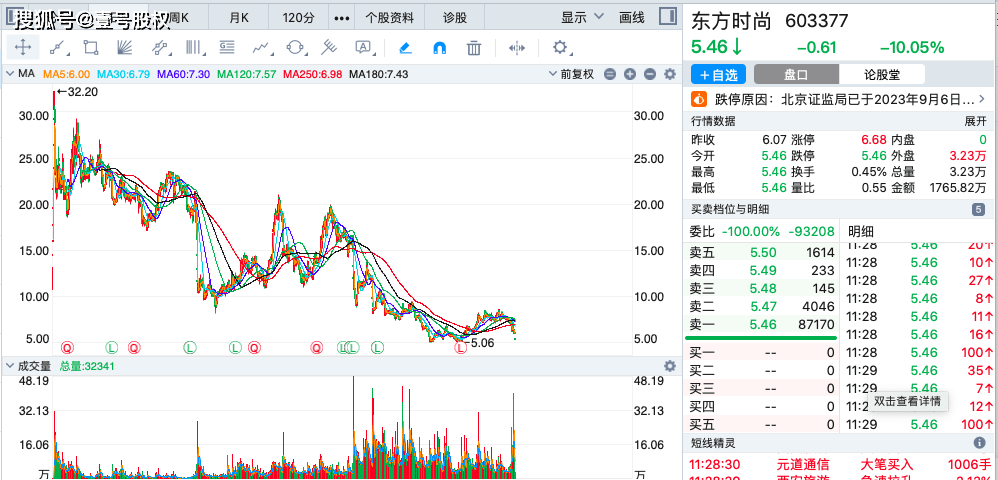Click the plus icon in MA indicator bar

[629, 74]
